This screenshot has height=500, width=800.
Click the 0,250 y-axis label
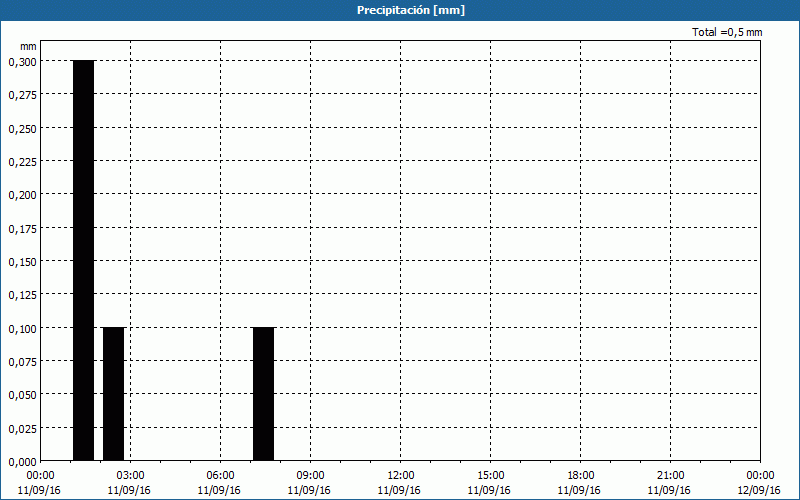22,129
